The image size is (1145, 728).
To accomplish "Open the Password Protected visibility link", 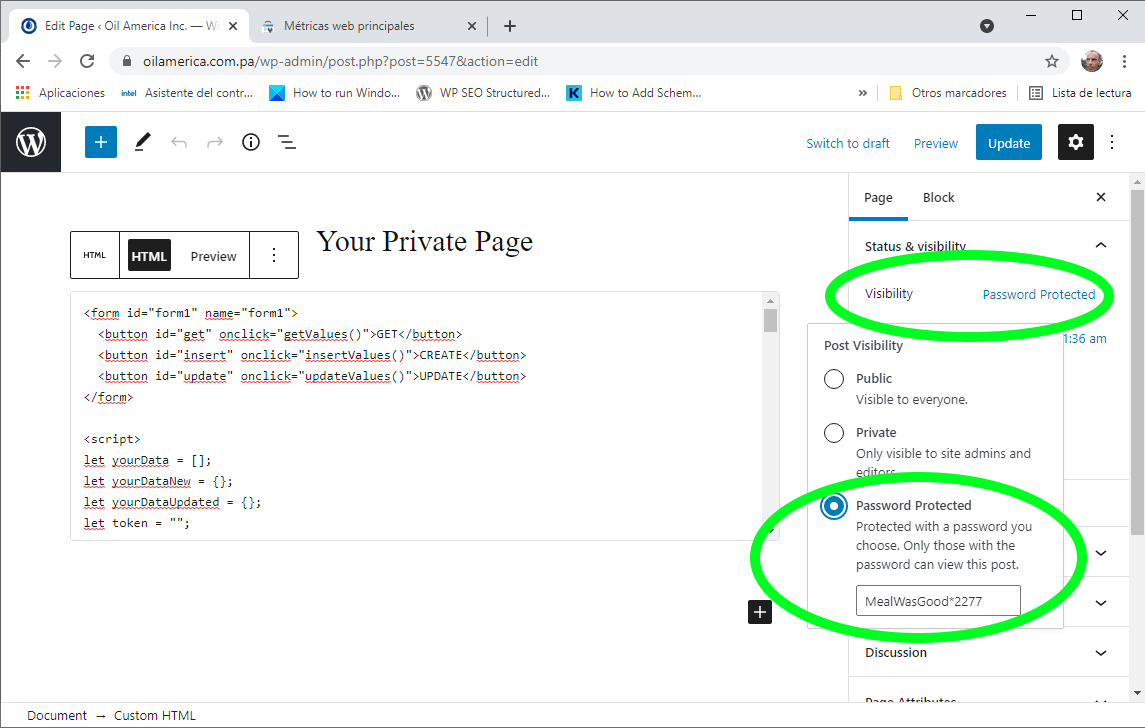I will pyautogui.click(x=1038, y=294).
